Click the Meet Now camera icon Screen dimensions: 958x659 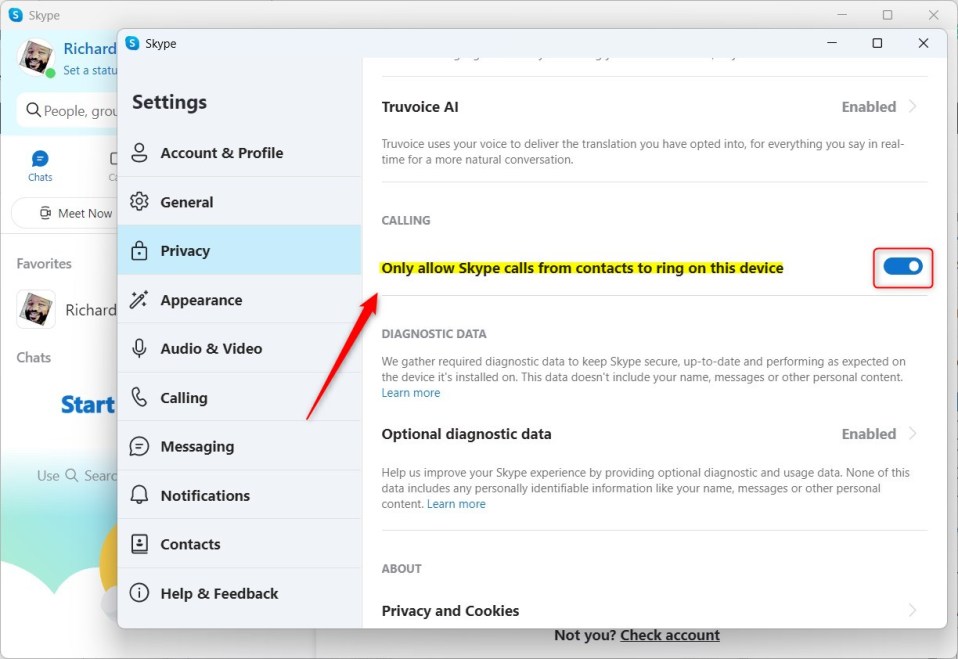[45, 213]
